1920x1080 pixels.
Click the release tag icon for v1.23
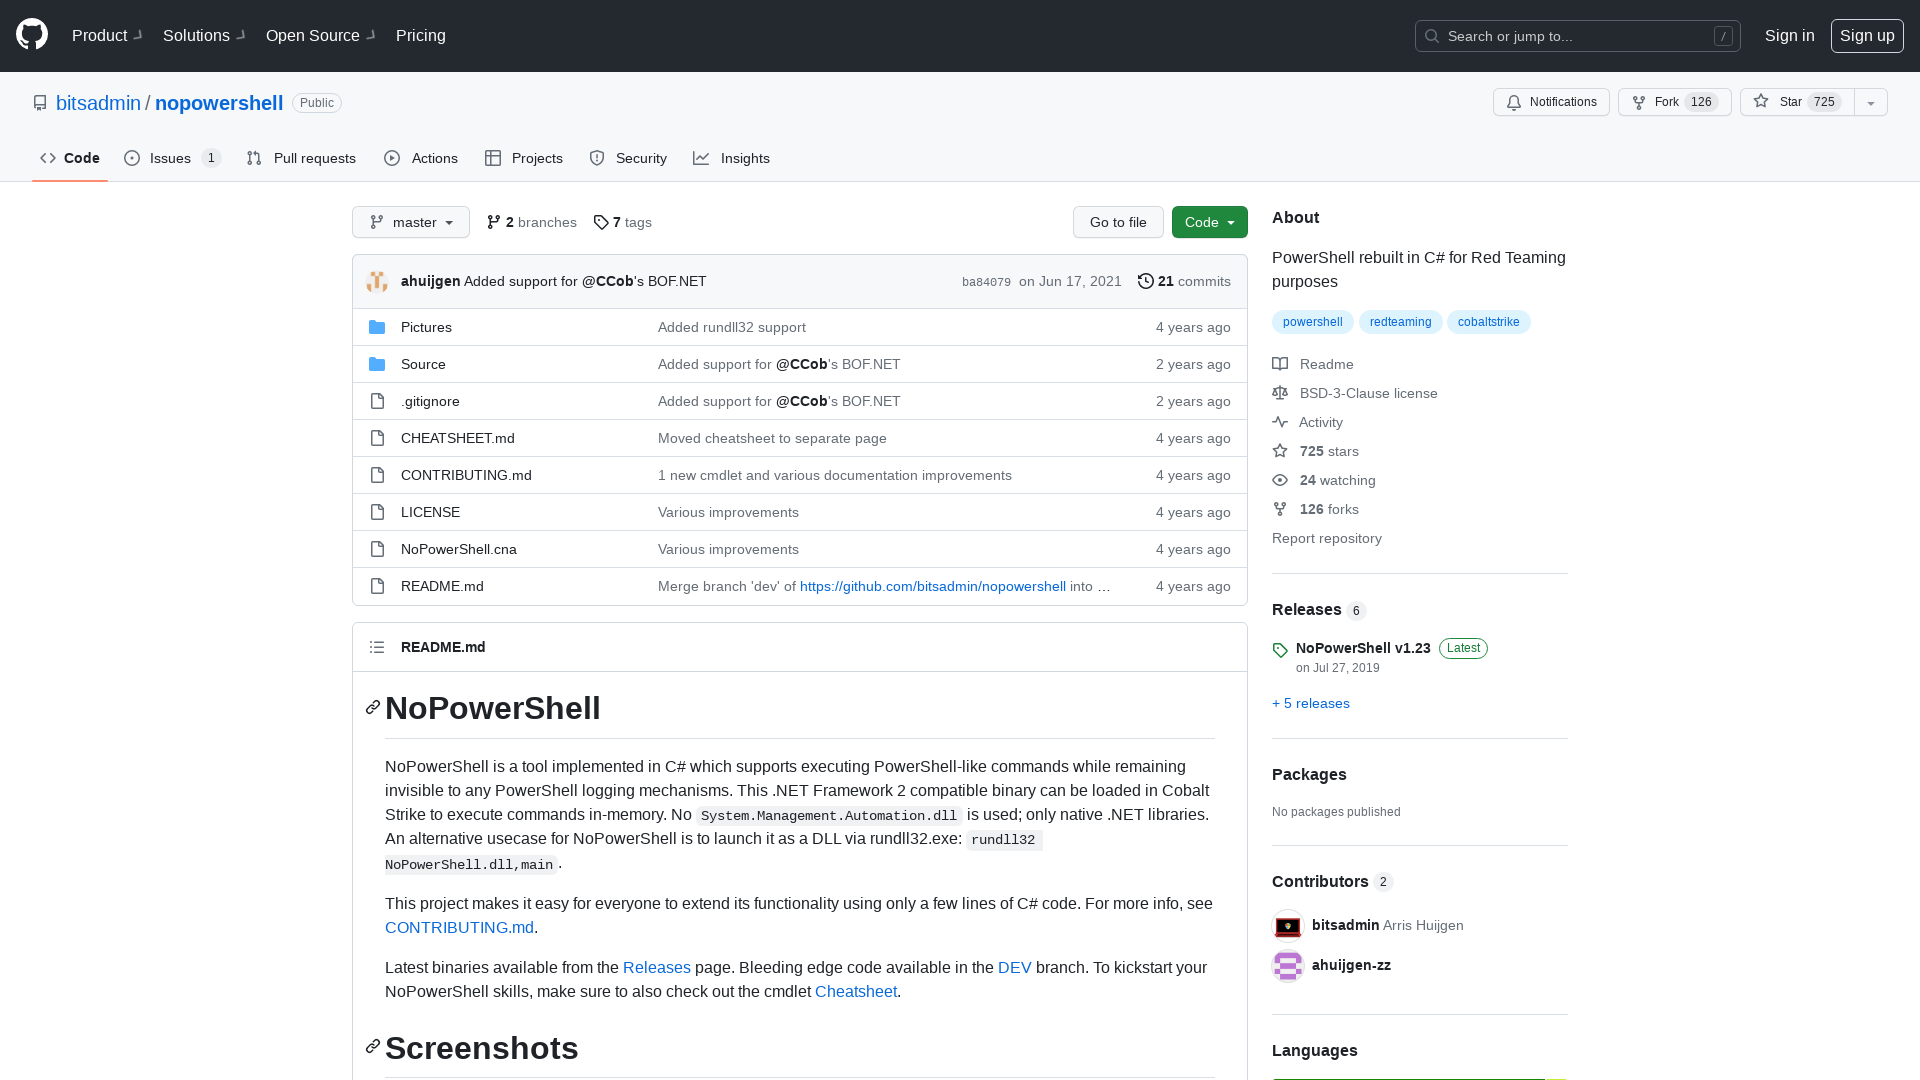coord(1280,650)
